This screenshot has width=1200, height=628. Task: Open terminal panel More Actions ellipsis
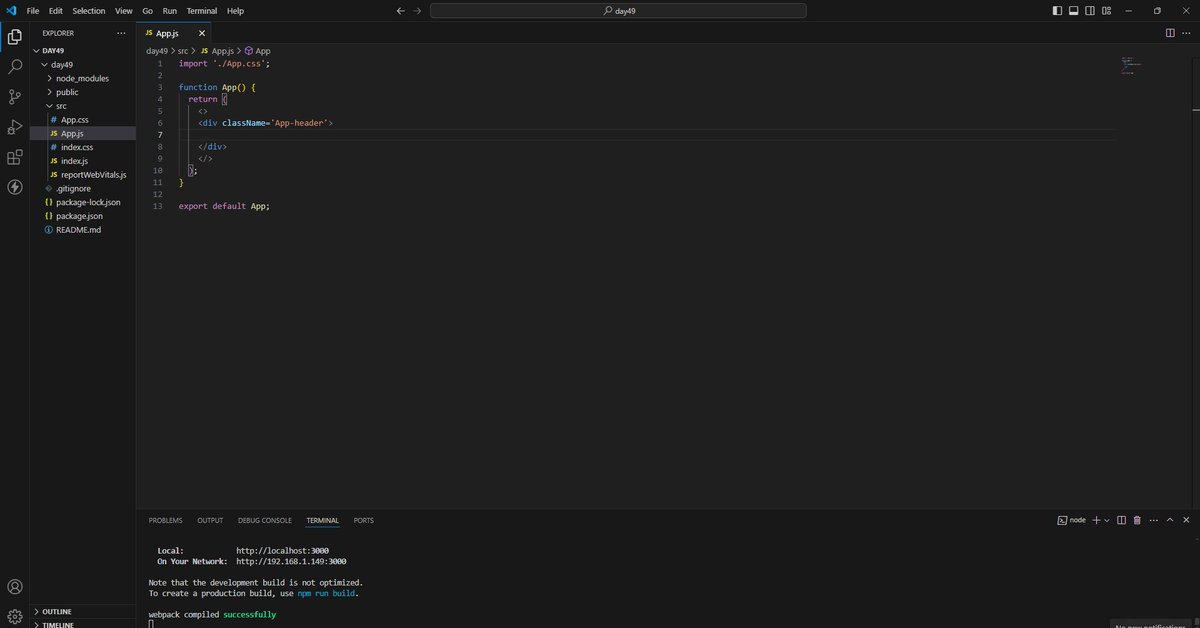tap(1153, 520)
